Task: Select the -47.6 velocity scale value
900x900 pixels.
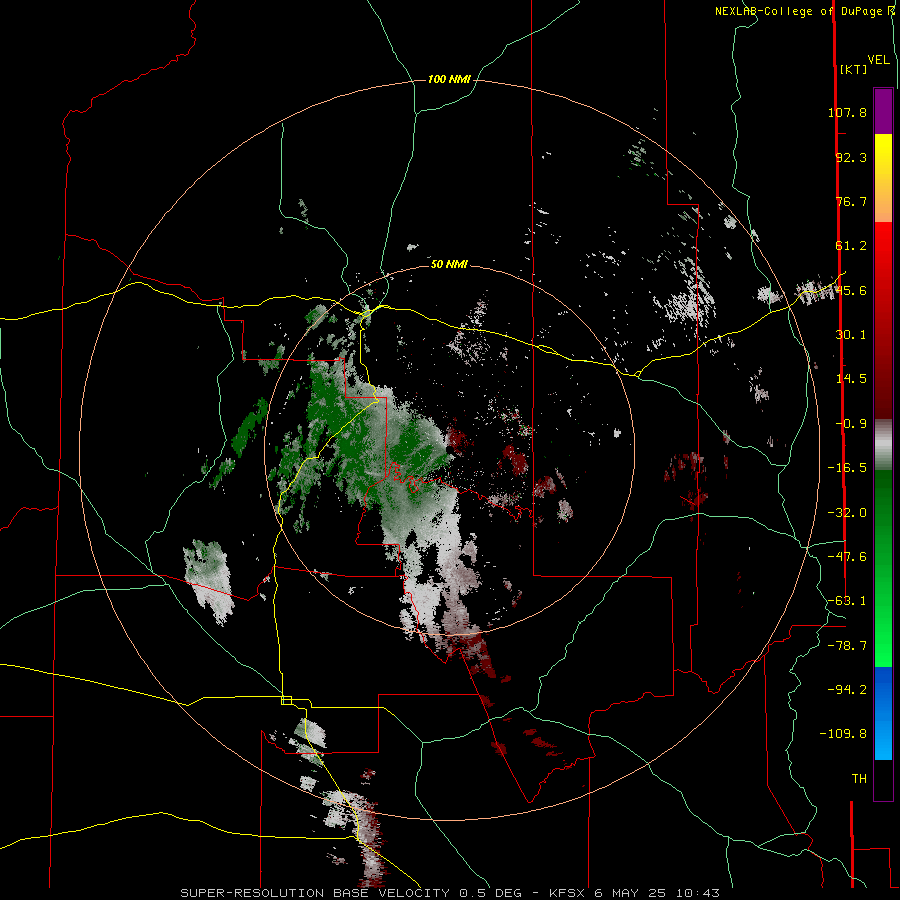Action: (847, 557)
